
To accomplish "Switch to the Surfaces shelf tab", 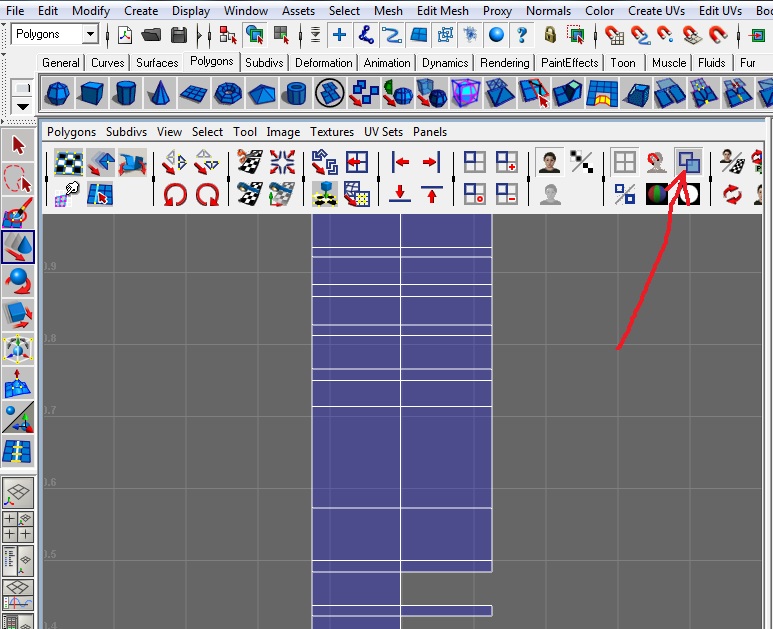I will [157, 63].
